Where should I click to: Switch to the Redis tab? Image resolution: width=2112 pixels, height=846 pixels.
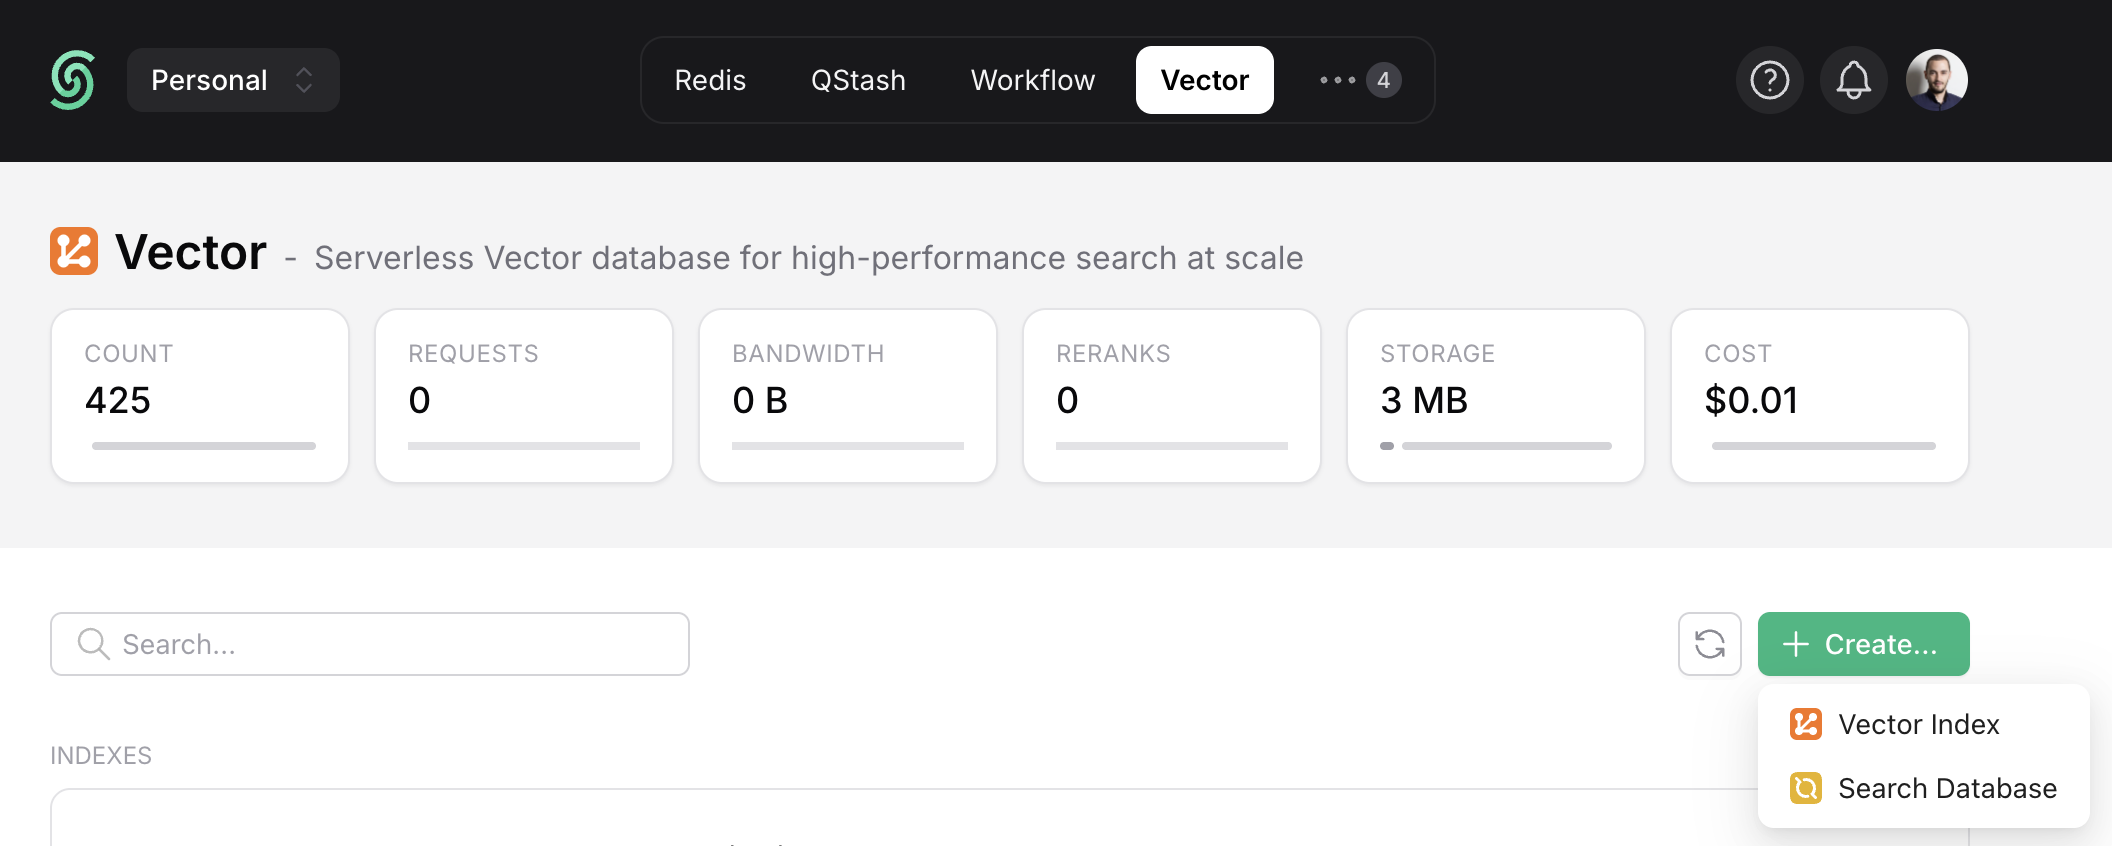pos(710,80)
